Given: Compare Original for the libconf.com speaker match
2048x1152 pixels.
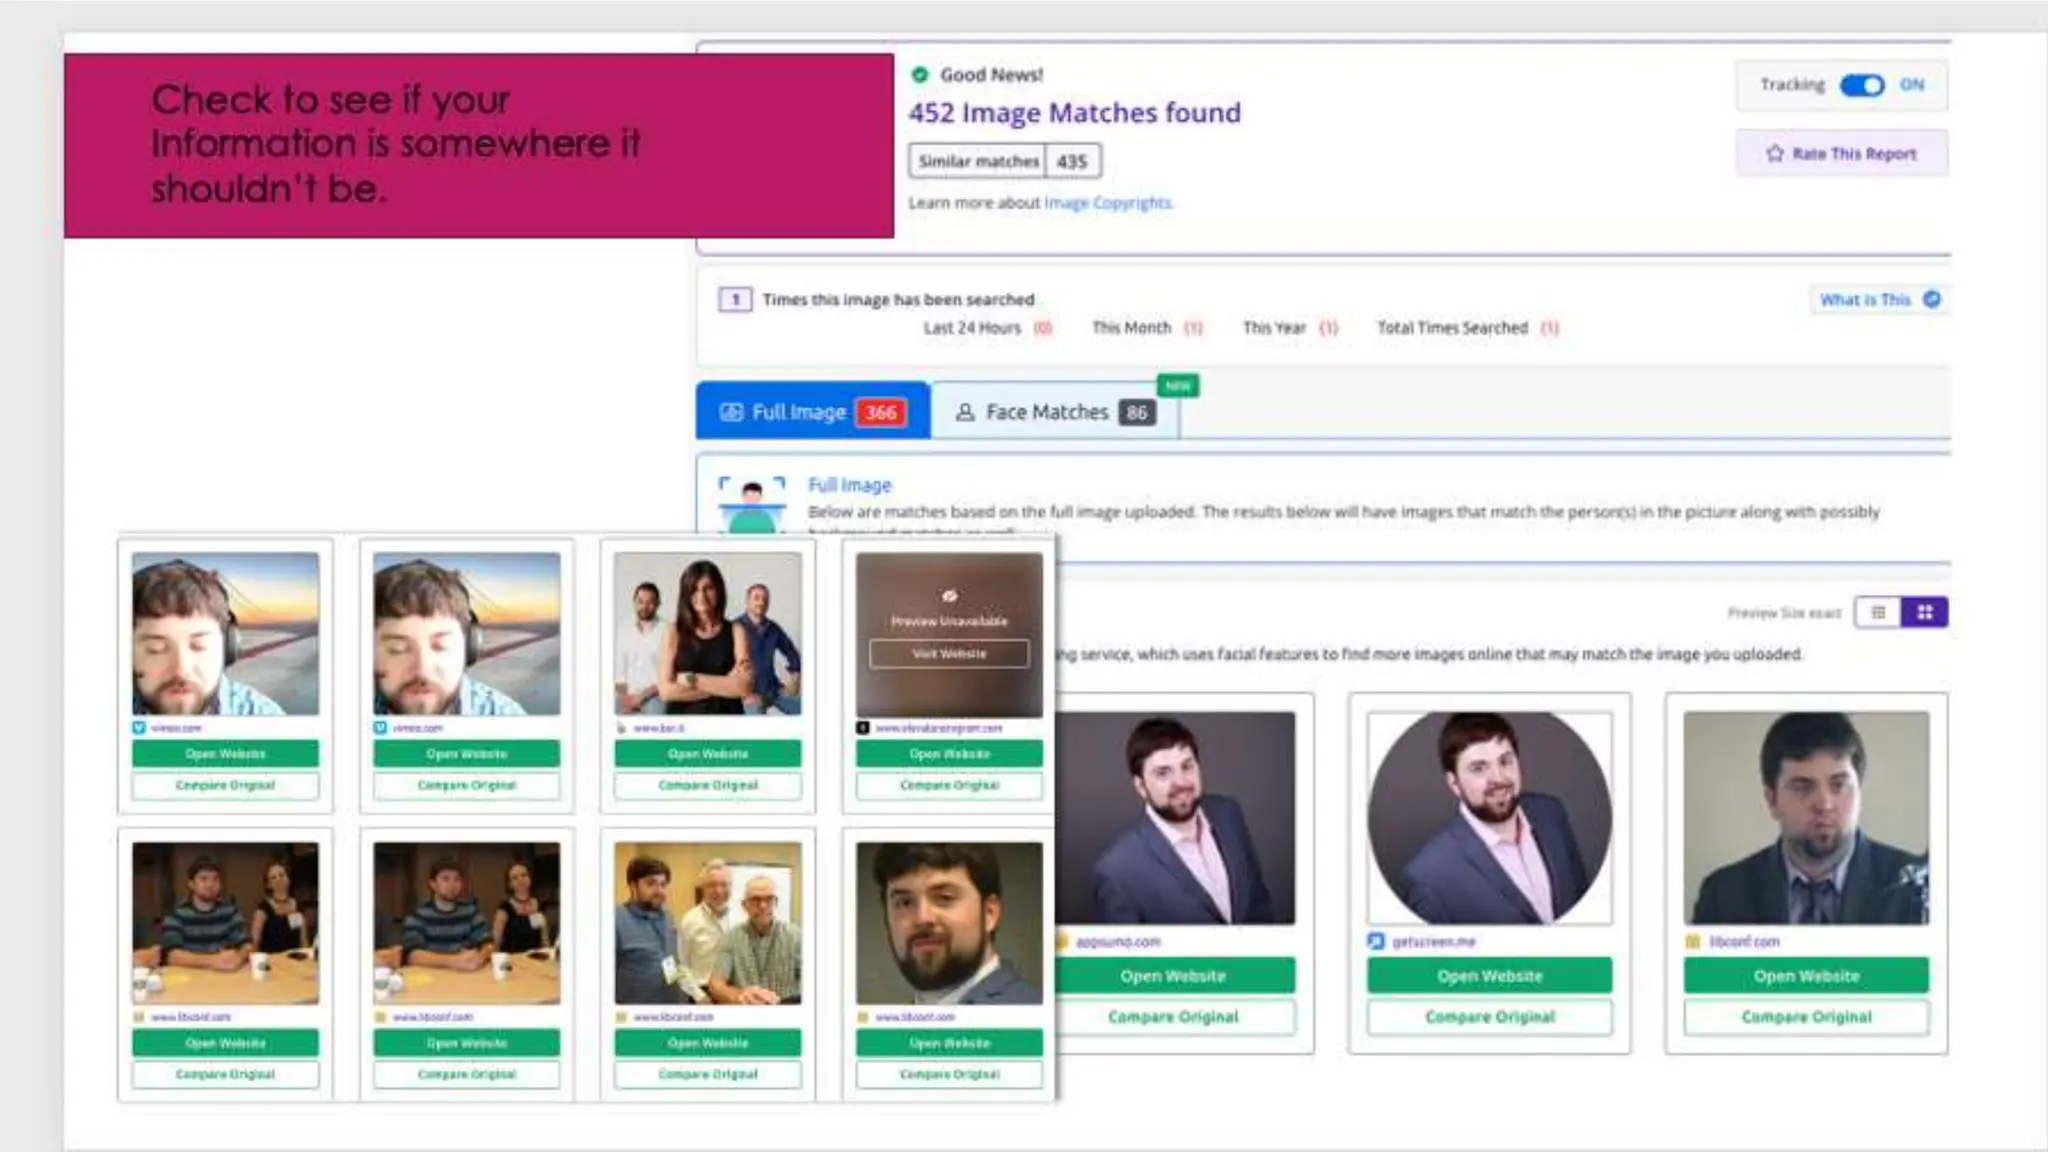Looking at the screenshot, I should click(1805, 1017).
